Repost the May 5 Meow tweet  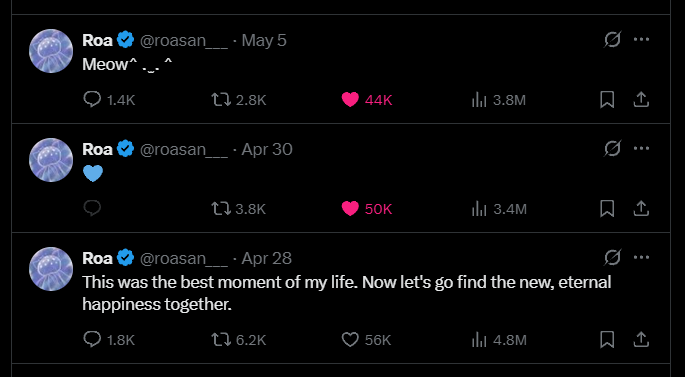pos(239,100)
